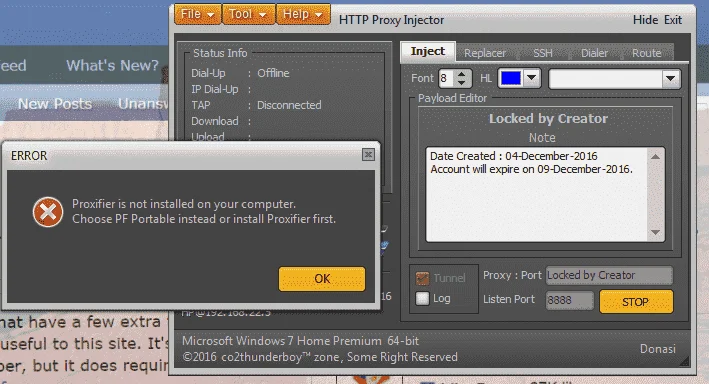Image resolution: width=709 pixels, height=384 pixels.
Task: Decrease font size with down arrow
Action: pos(461,83)
